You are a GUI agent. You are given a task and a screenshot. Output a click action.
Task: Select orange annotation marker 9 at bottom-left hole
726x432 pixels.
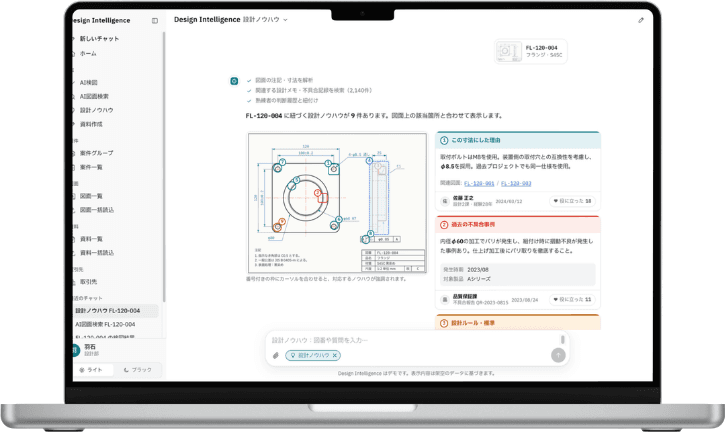(x=282, y=221)
